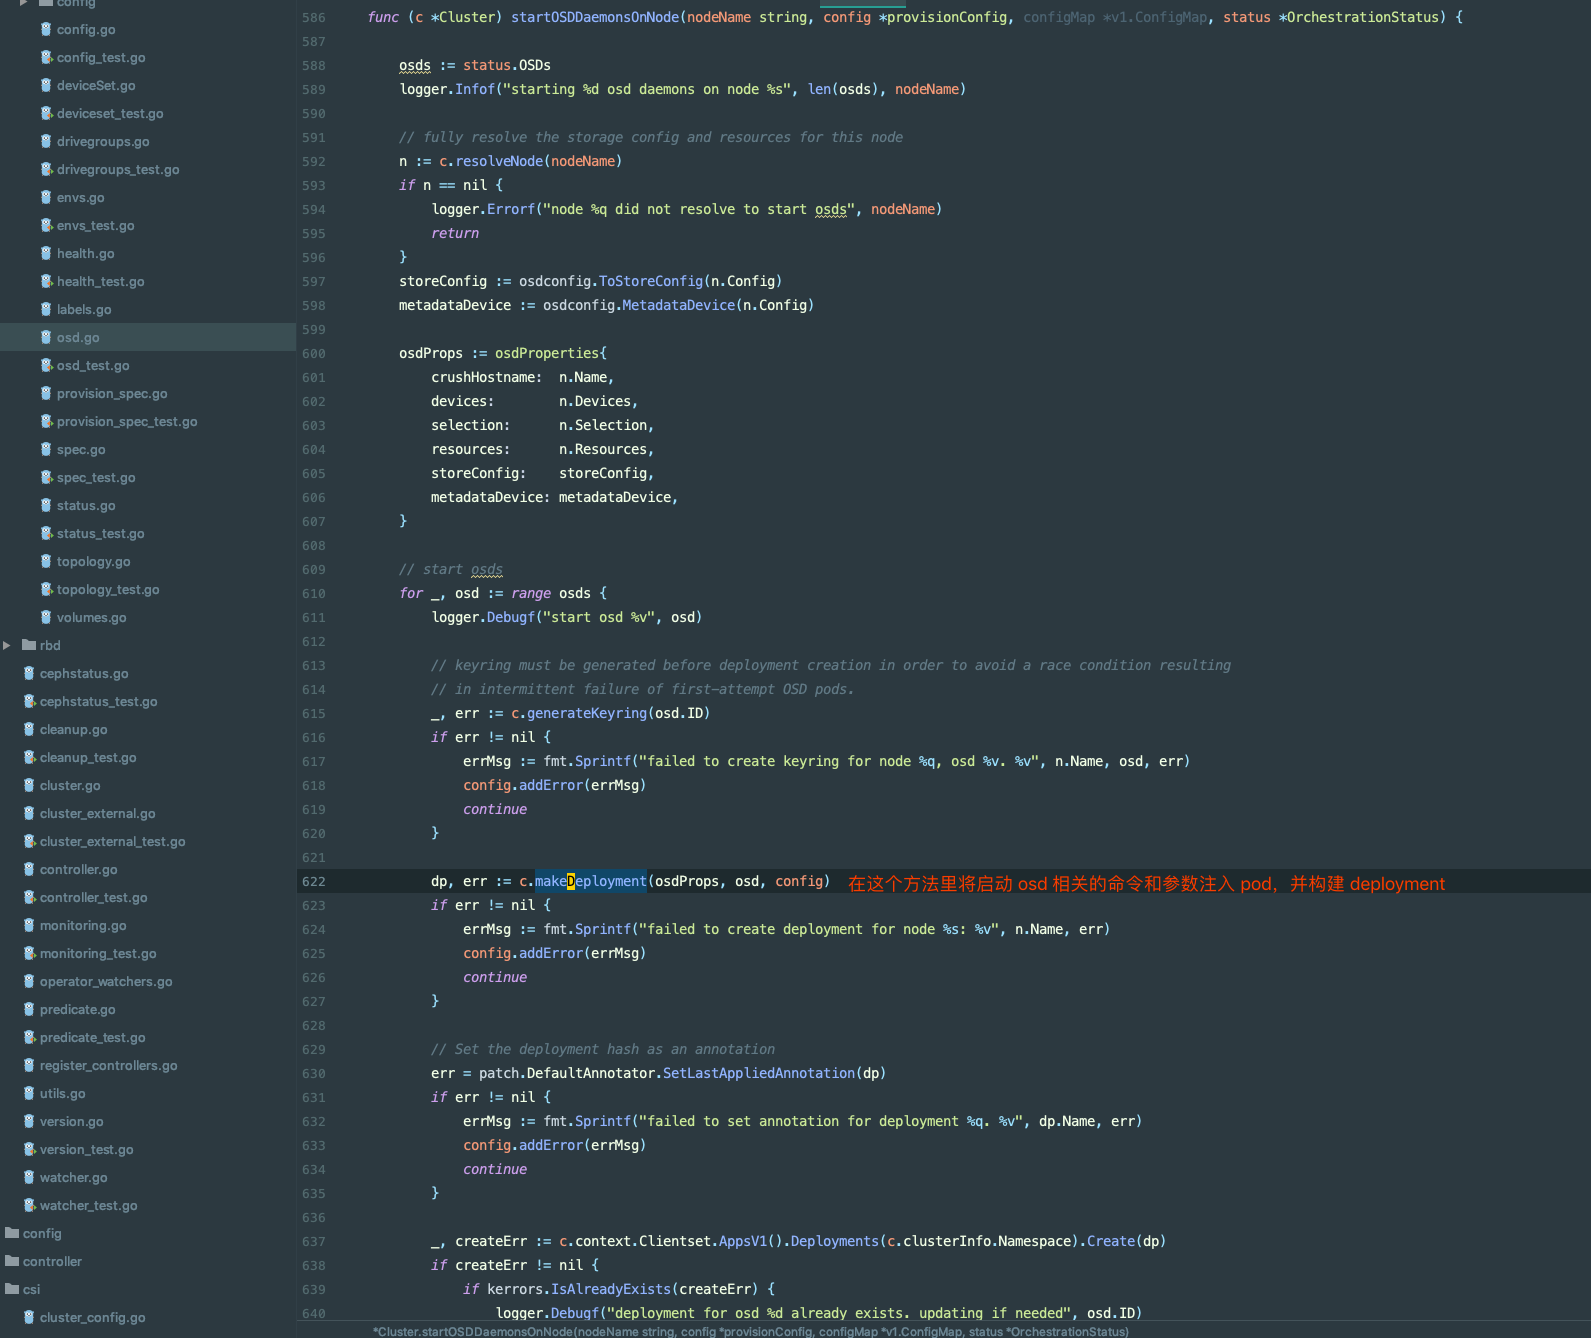Click the file icon next to watcher.go
This screenshot has width=1591, height=1338.
(x=29, y=1177)
